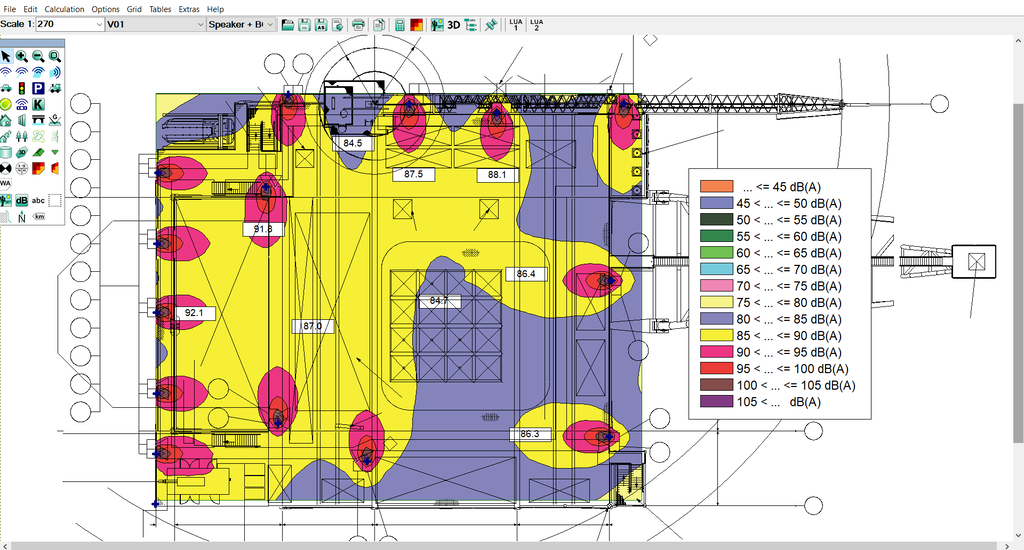Click the printer icon in toolbar
The height and width of the screenshot is (550, 1024).
359,24
